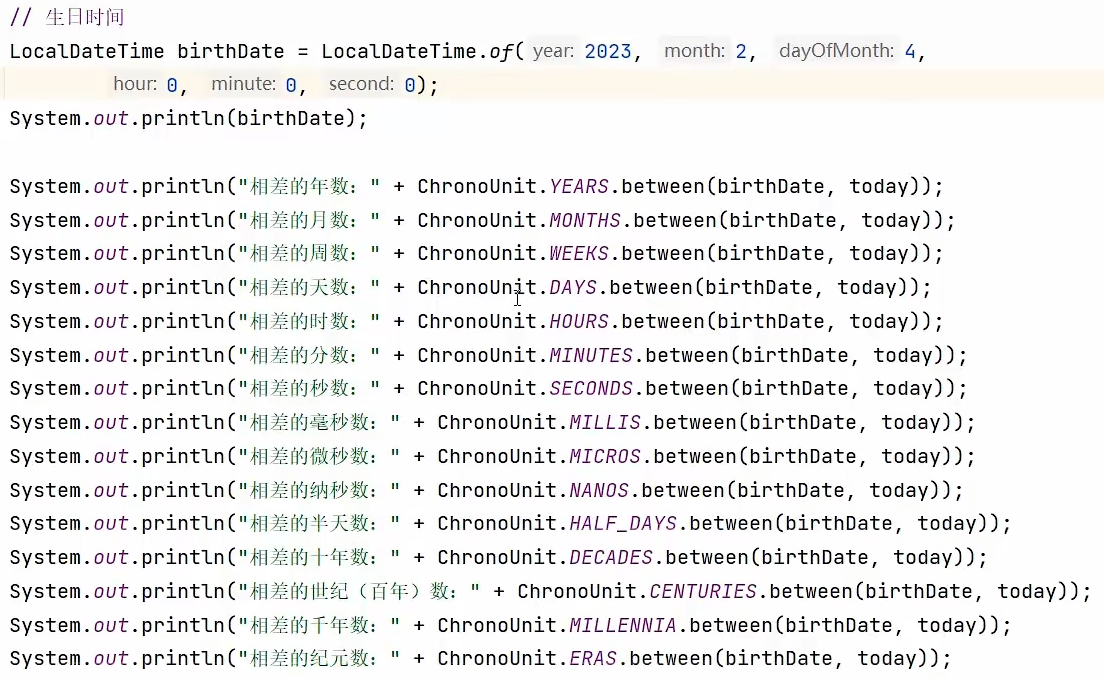This screenshot has height=679, width=1104.
Task: Place cursor on the 2023 year value
Action: (x=608, y=52)
